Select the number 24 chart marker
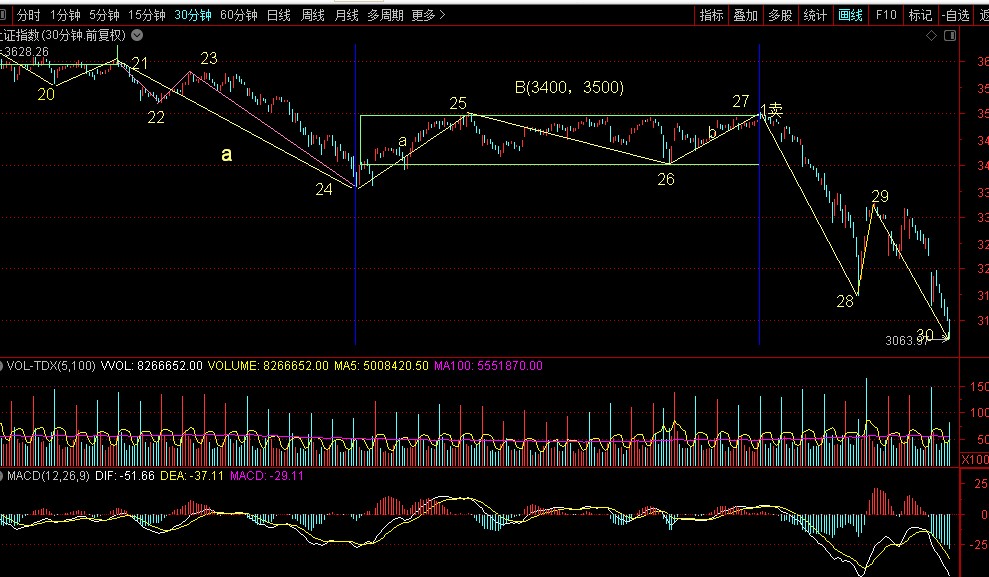The width and height of the screenshot is (989, 577). (x=324, y=189)
